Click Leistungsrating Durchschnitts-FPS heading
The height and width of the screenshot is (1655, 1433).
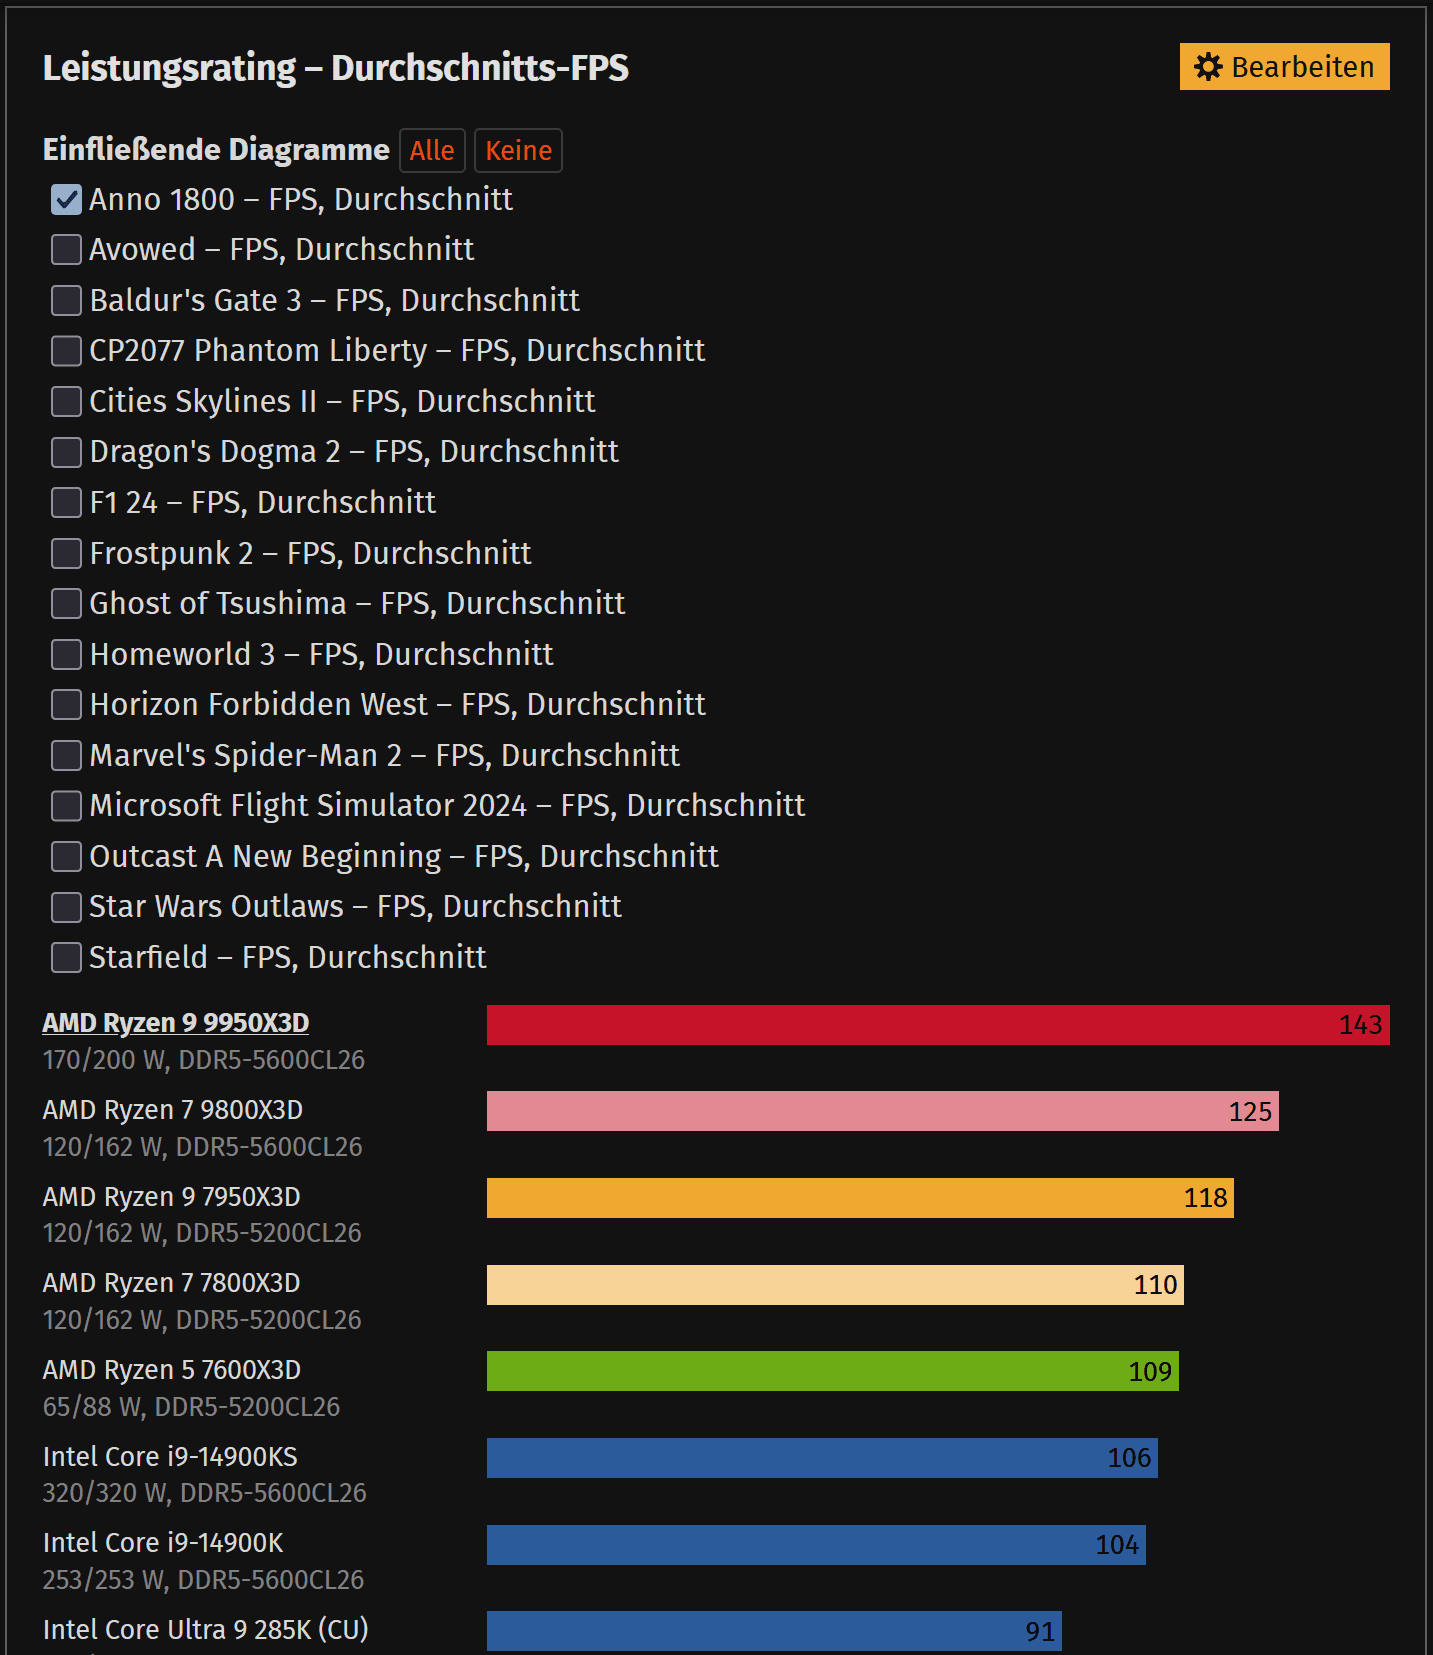tap(336, 68)
